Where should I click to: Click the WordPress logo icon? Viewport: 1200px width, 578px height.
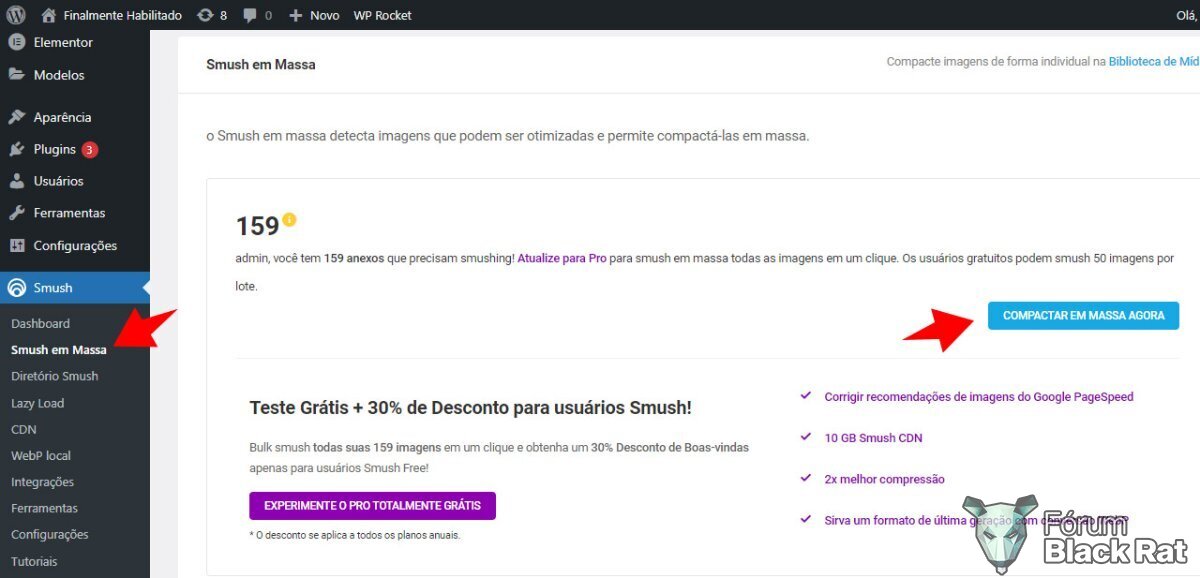(x=15, y=15)
